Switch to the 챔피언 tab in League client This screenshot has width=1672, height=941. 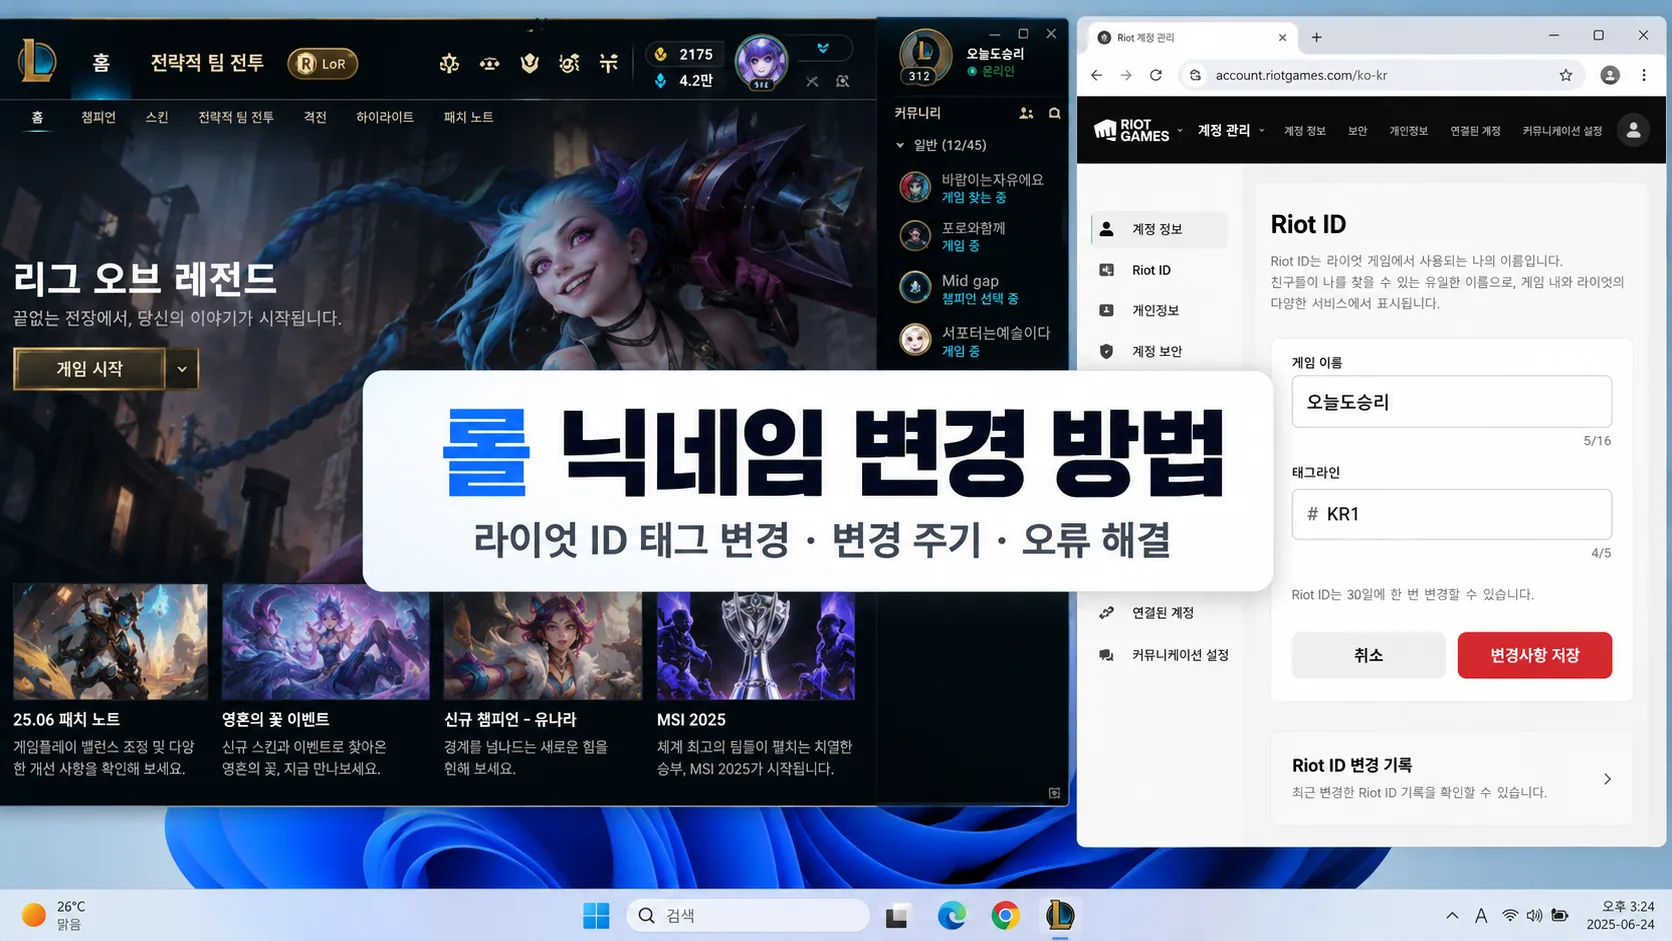(x=98, y=117)
